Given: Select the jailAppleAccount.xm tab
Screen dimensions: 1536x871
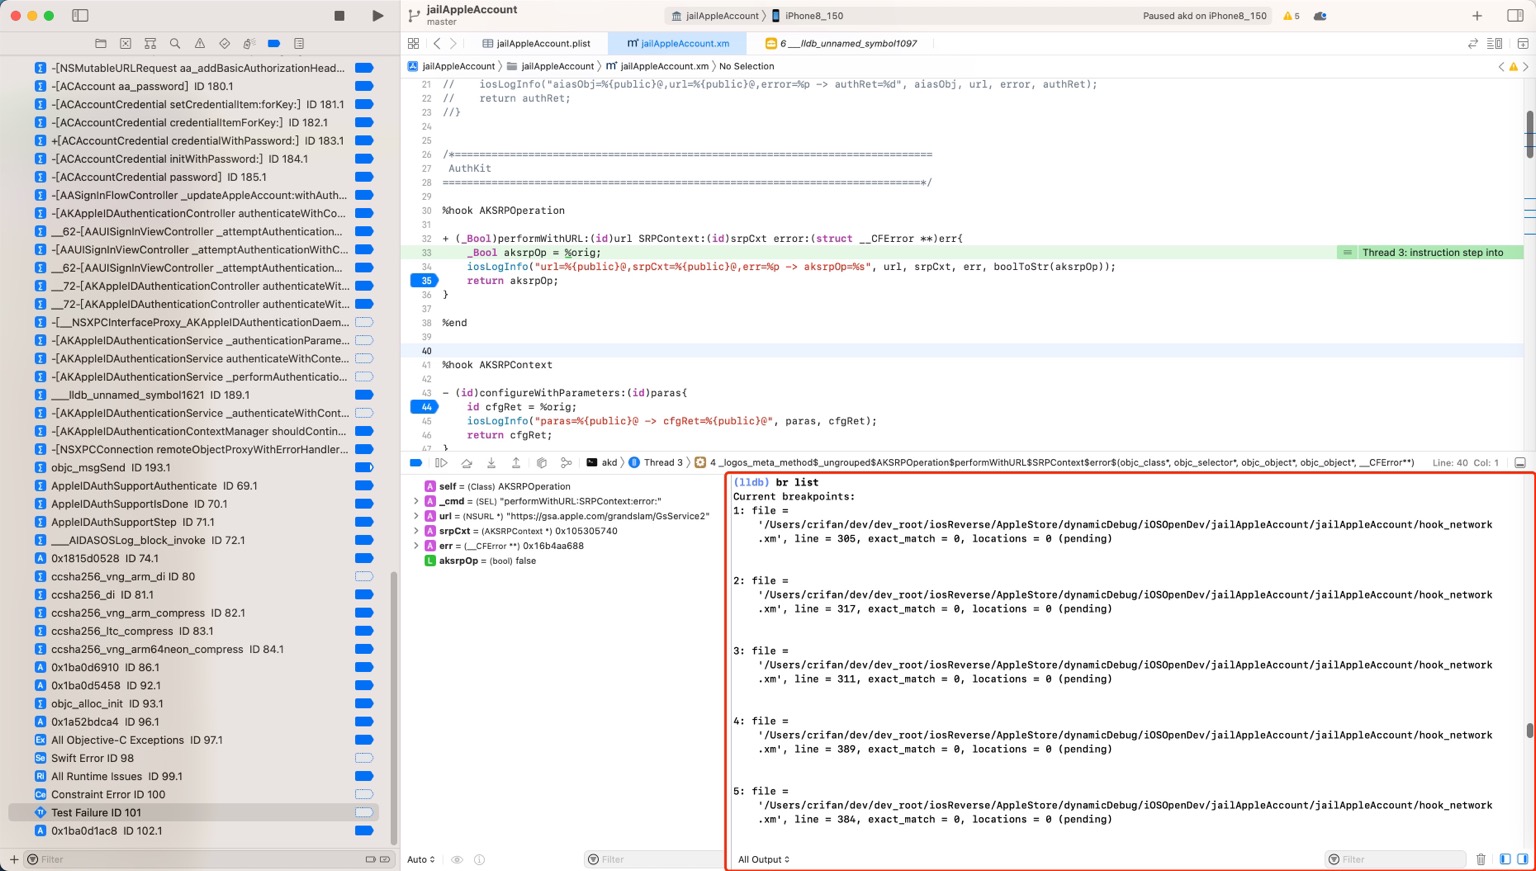Looking at the screenshot, I should pos(678,44).
